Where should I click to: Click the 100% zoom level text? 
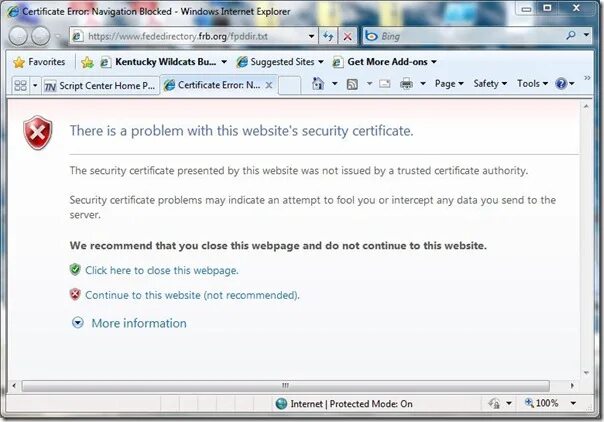(547, 403)
